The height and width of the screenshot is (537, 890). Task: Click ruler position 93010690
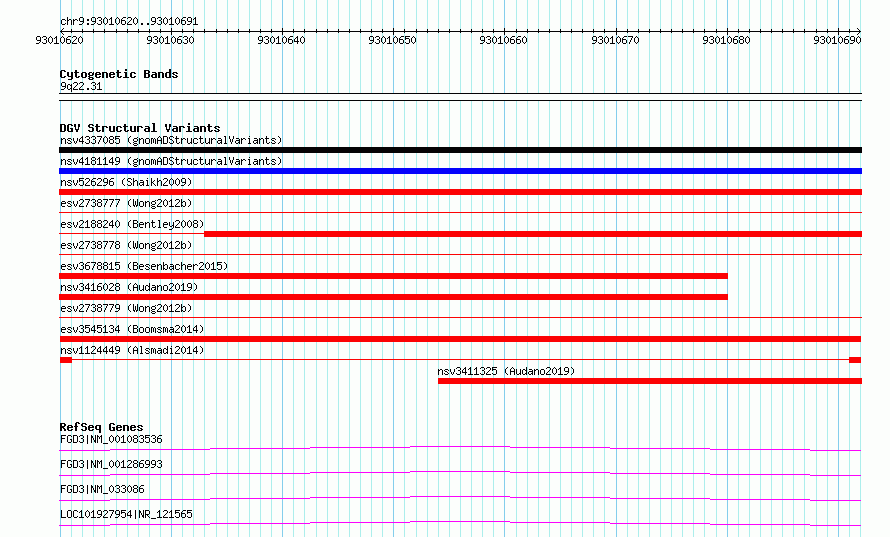click(837, 40)
